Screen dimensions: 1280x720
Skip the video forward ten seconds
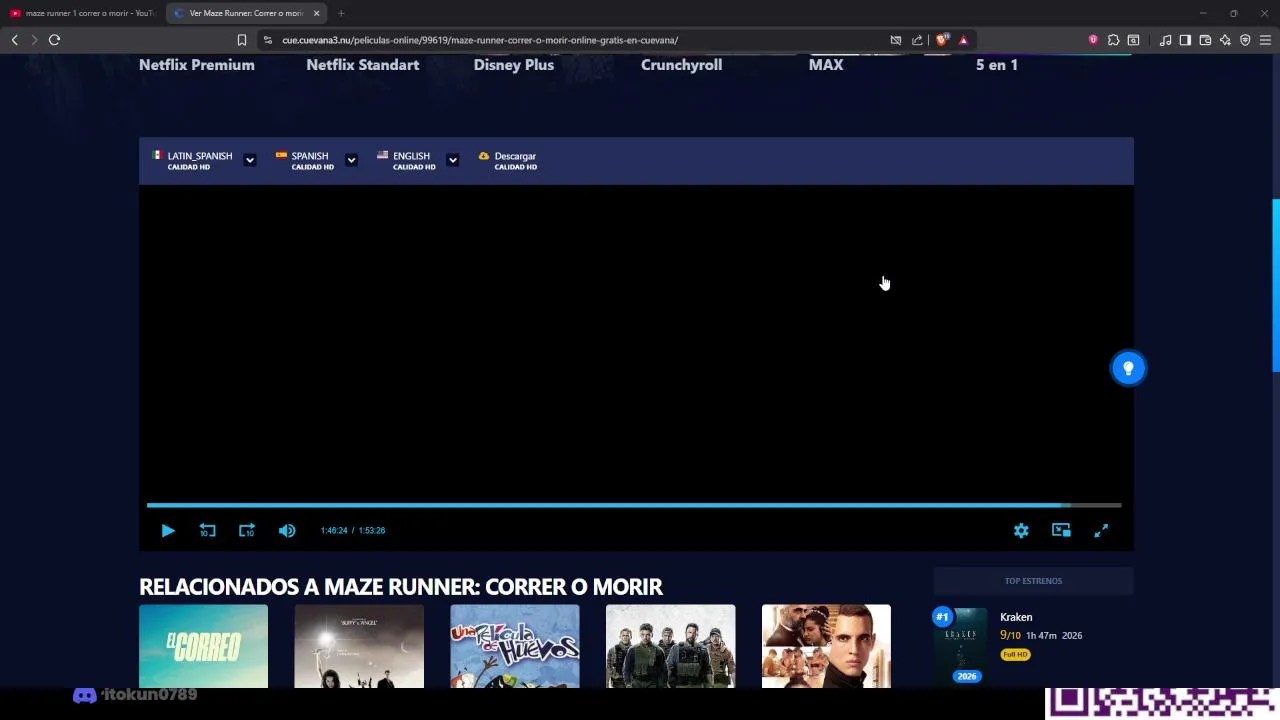[247, 531]
